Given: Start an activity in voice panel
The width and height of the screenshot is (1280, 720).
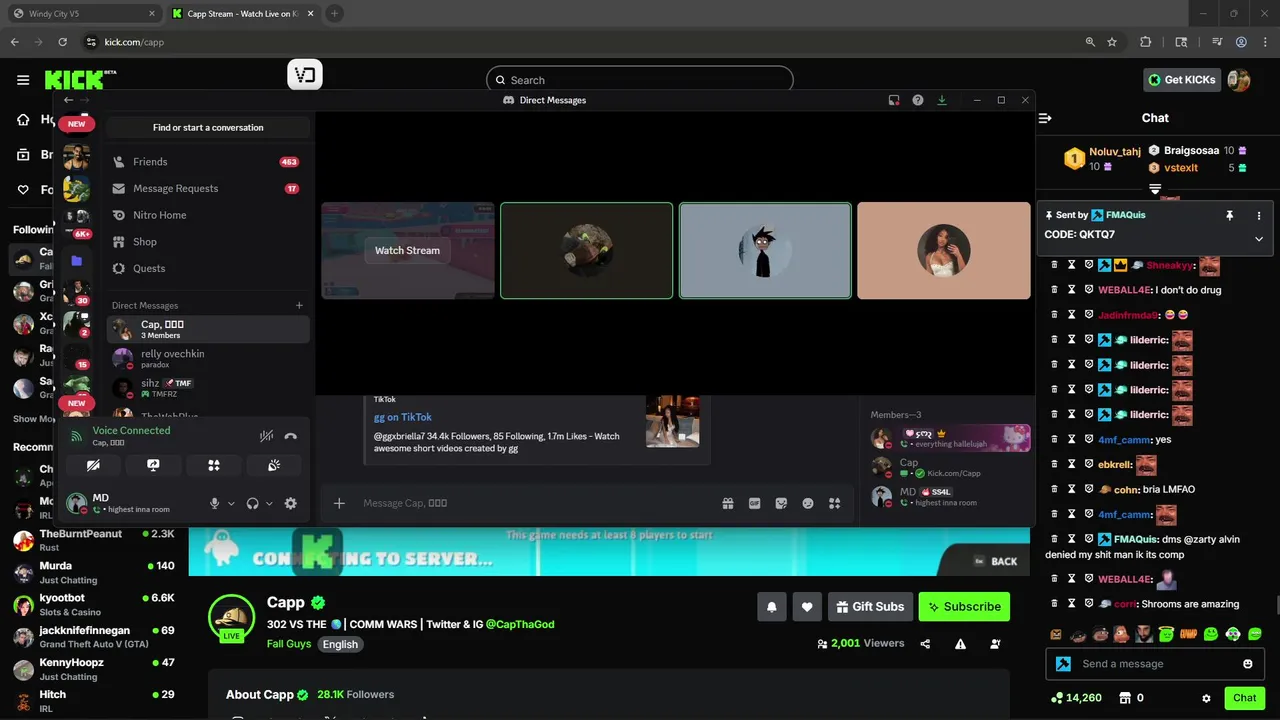Looking at the screenshot, I should point(213,465).
